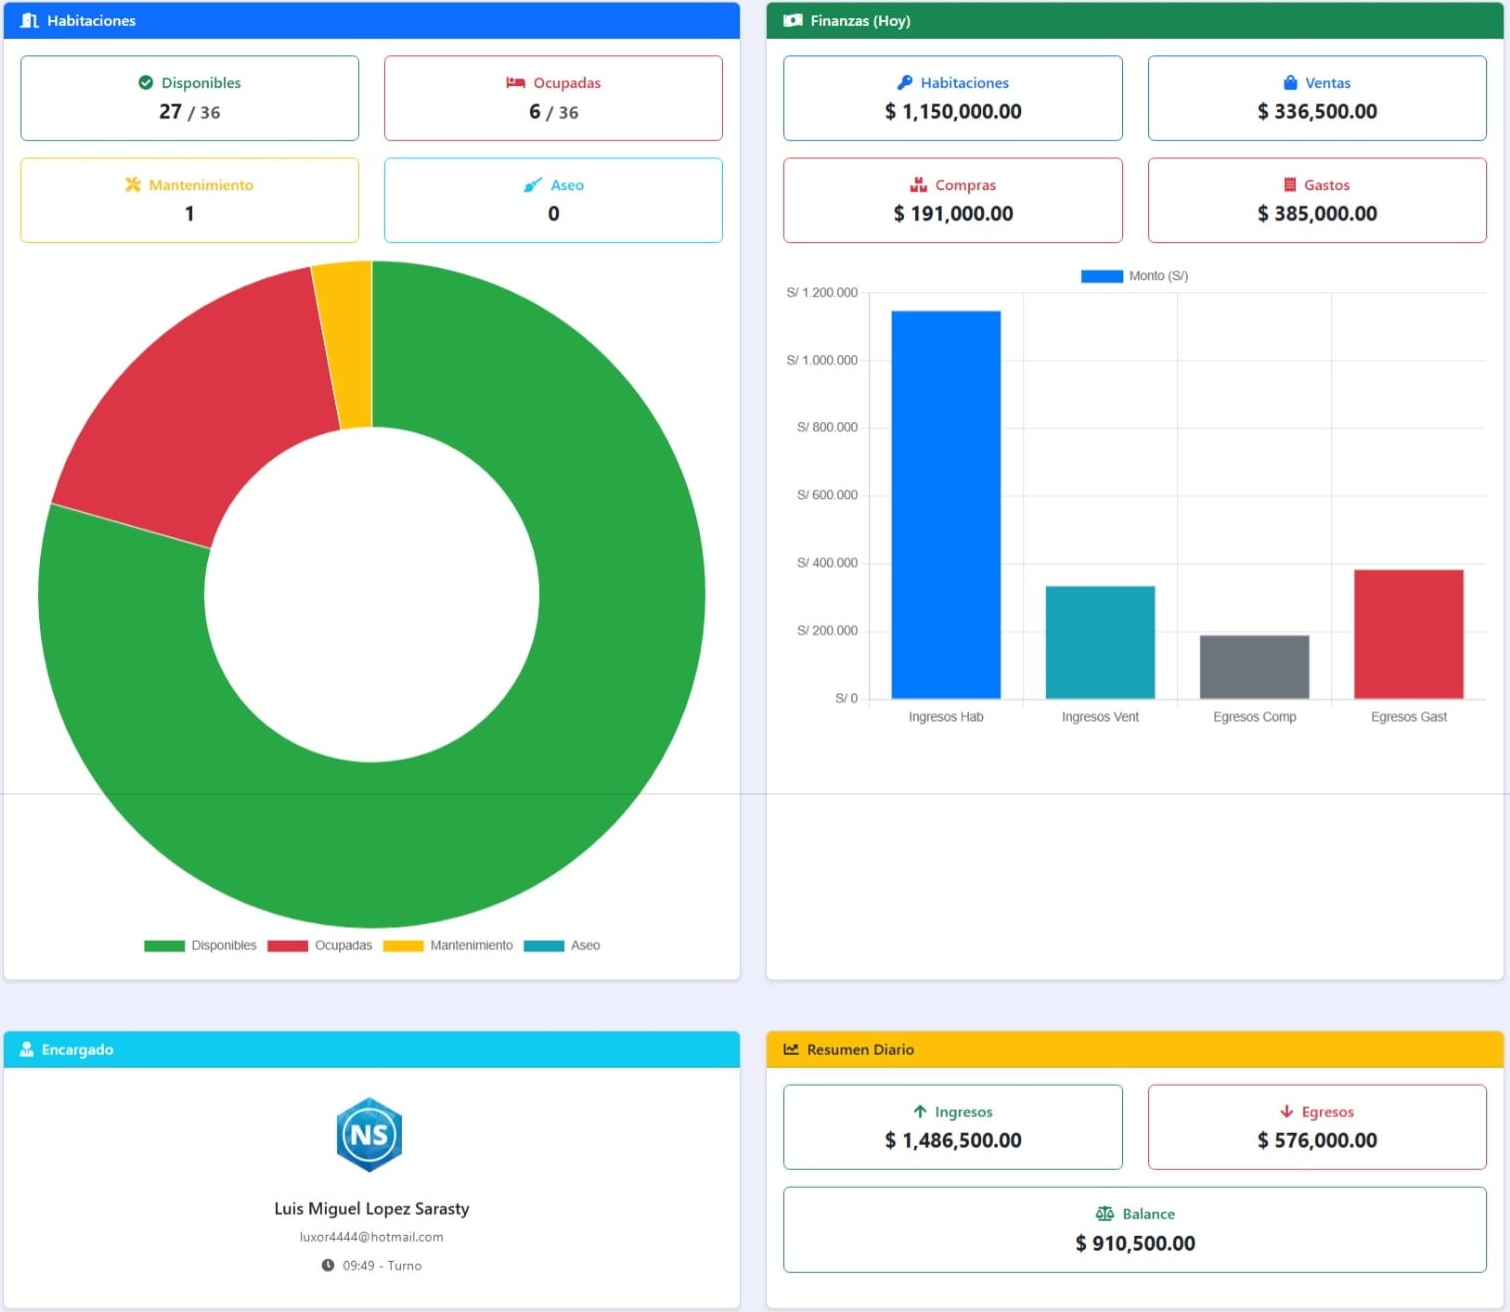Click the NS hexagon avatar logo
The image size is (1510, 1312).
[x=369, y=1135]
